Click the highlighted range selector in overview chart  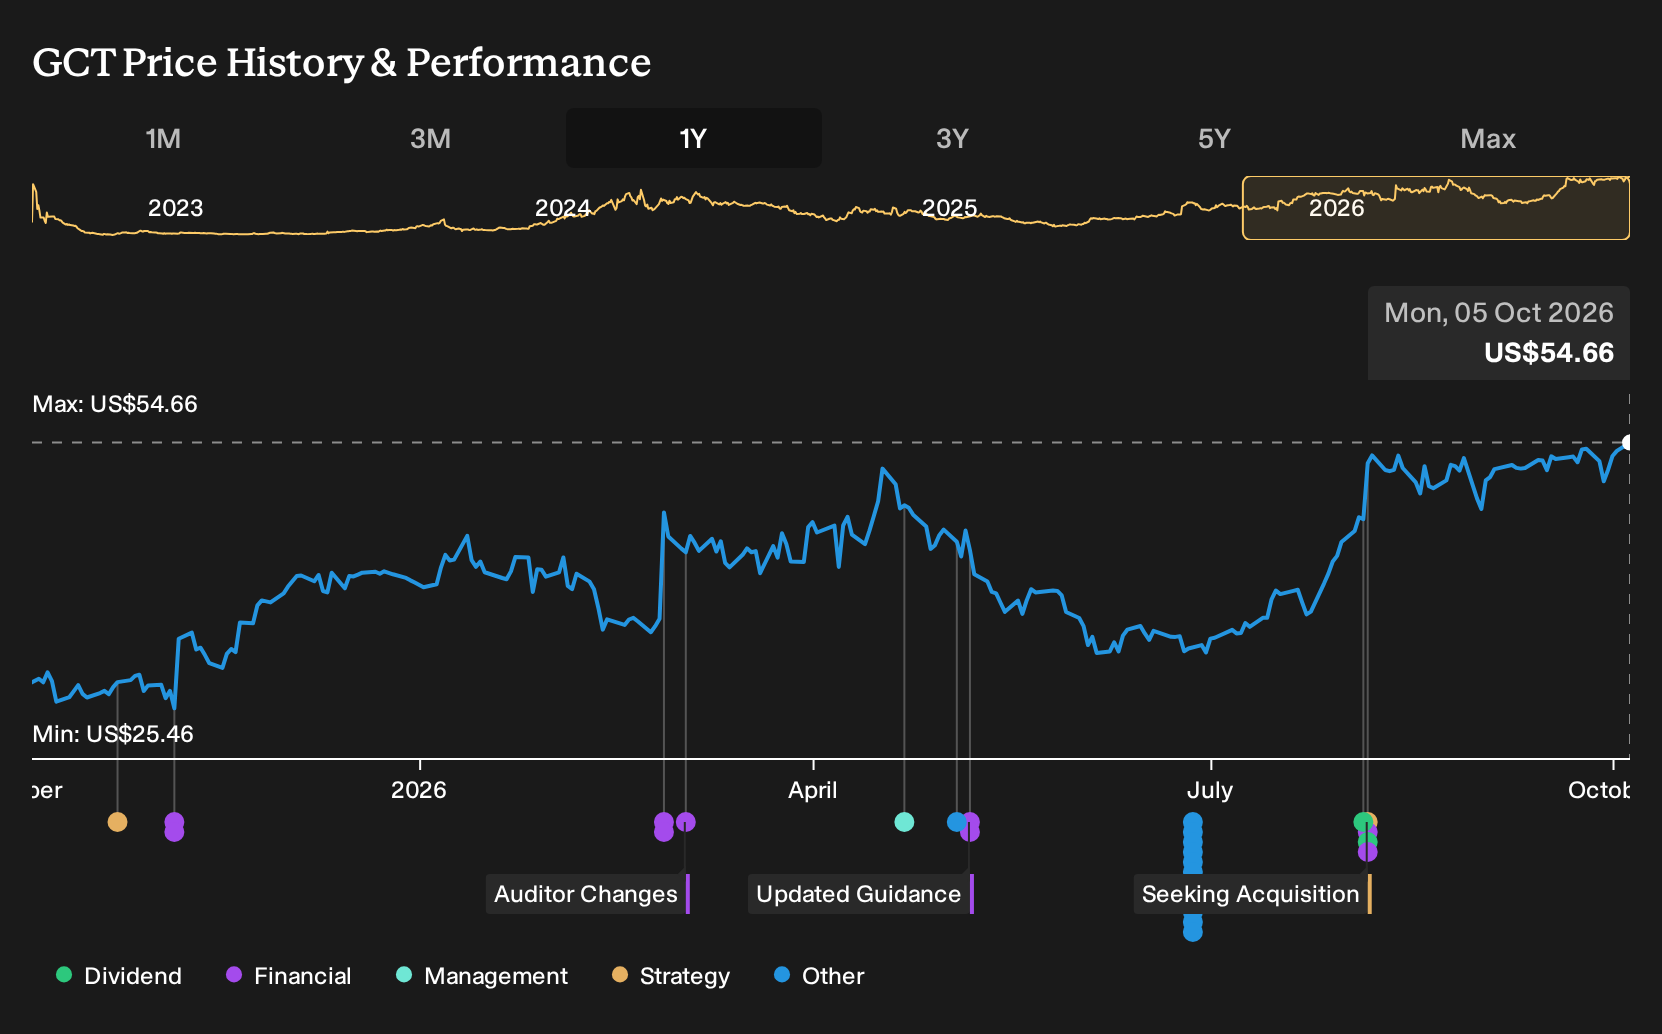1436,208
